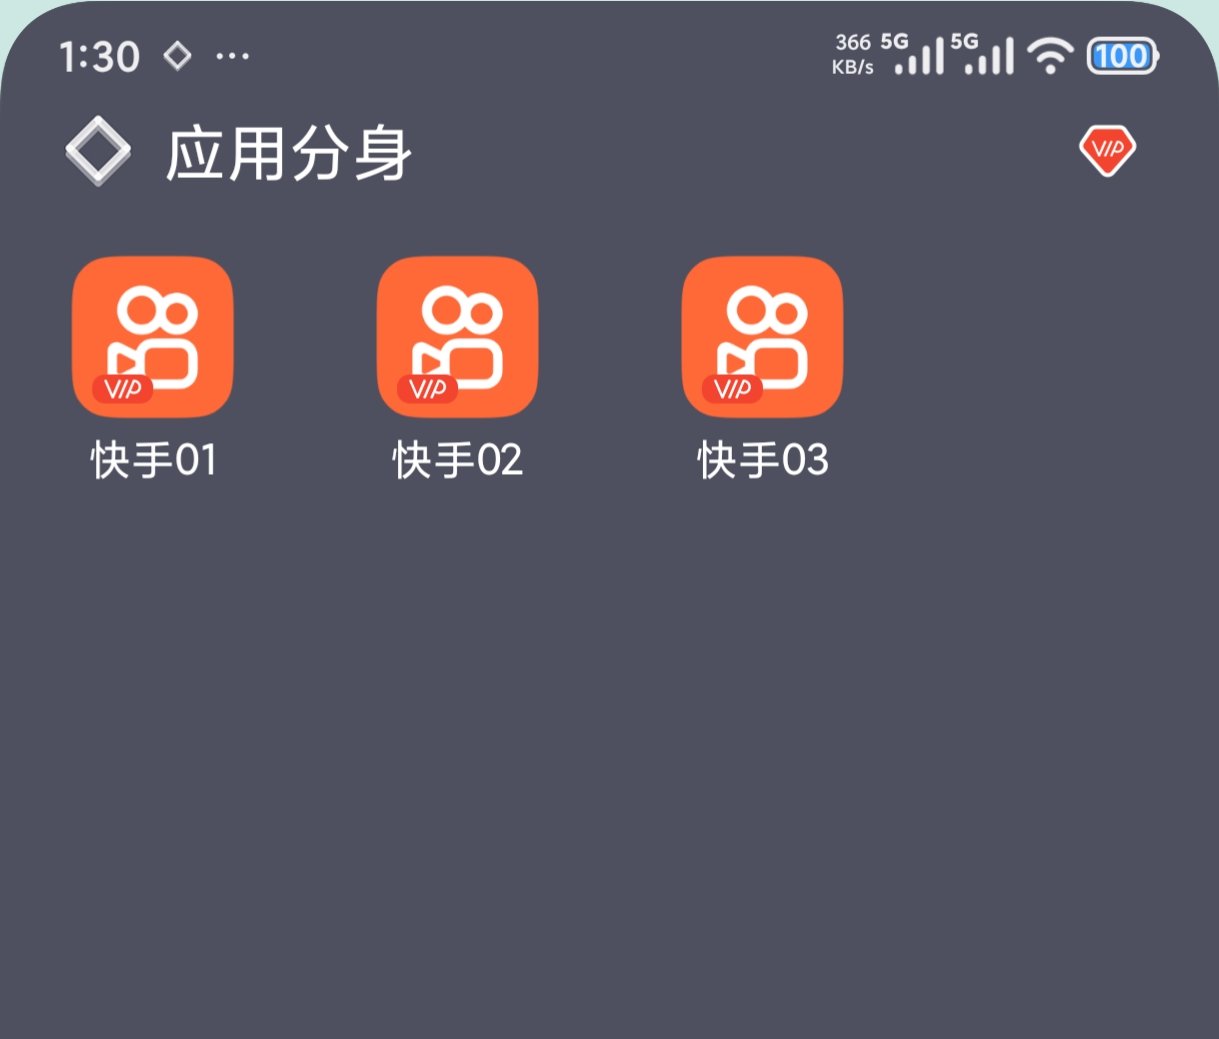1219x1039 pixels.
Task: Tap the 应用分身 page title
Action: tap(289, 154)
